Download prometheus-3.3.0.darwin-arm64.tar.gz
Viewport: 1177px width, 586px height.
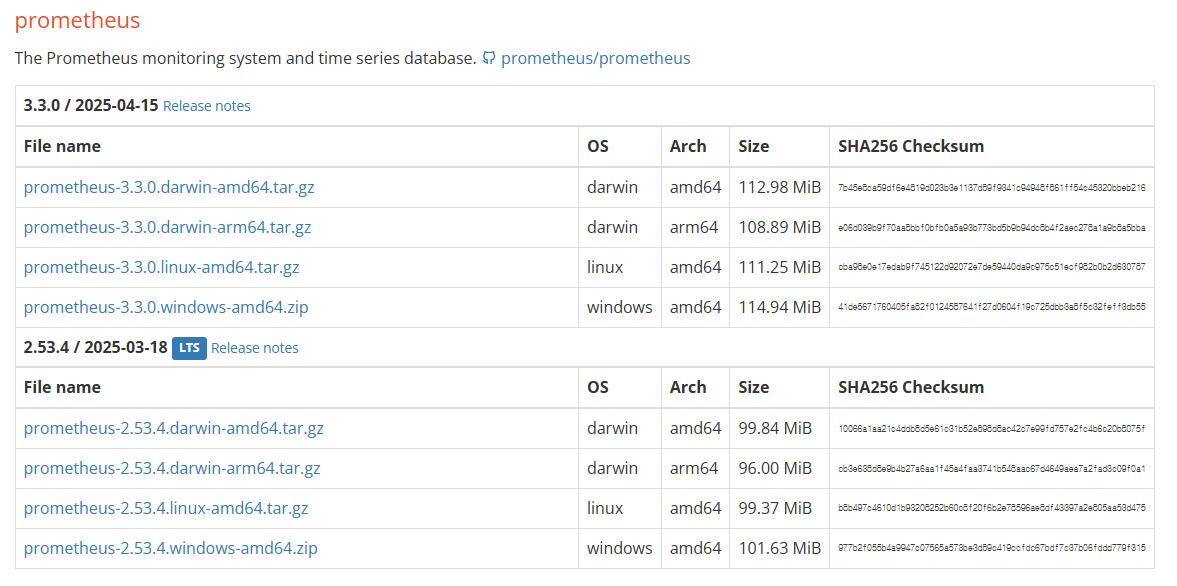tap(167, 227)
